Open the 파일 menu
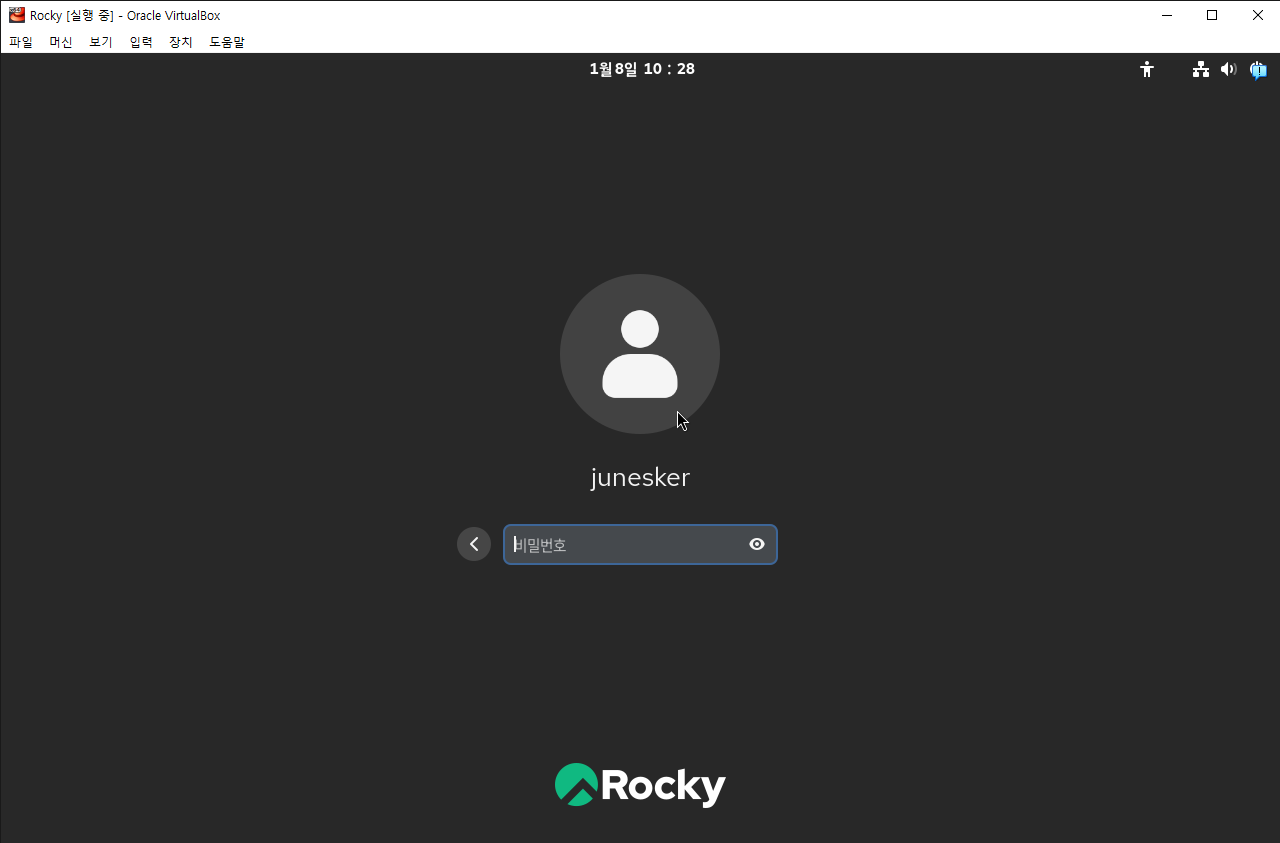This screenshot has height=843, width=1280. pos(21,42)
